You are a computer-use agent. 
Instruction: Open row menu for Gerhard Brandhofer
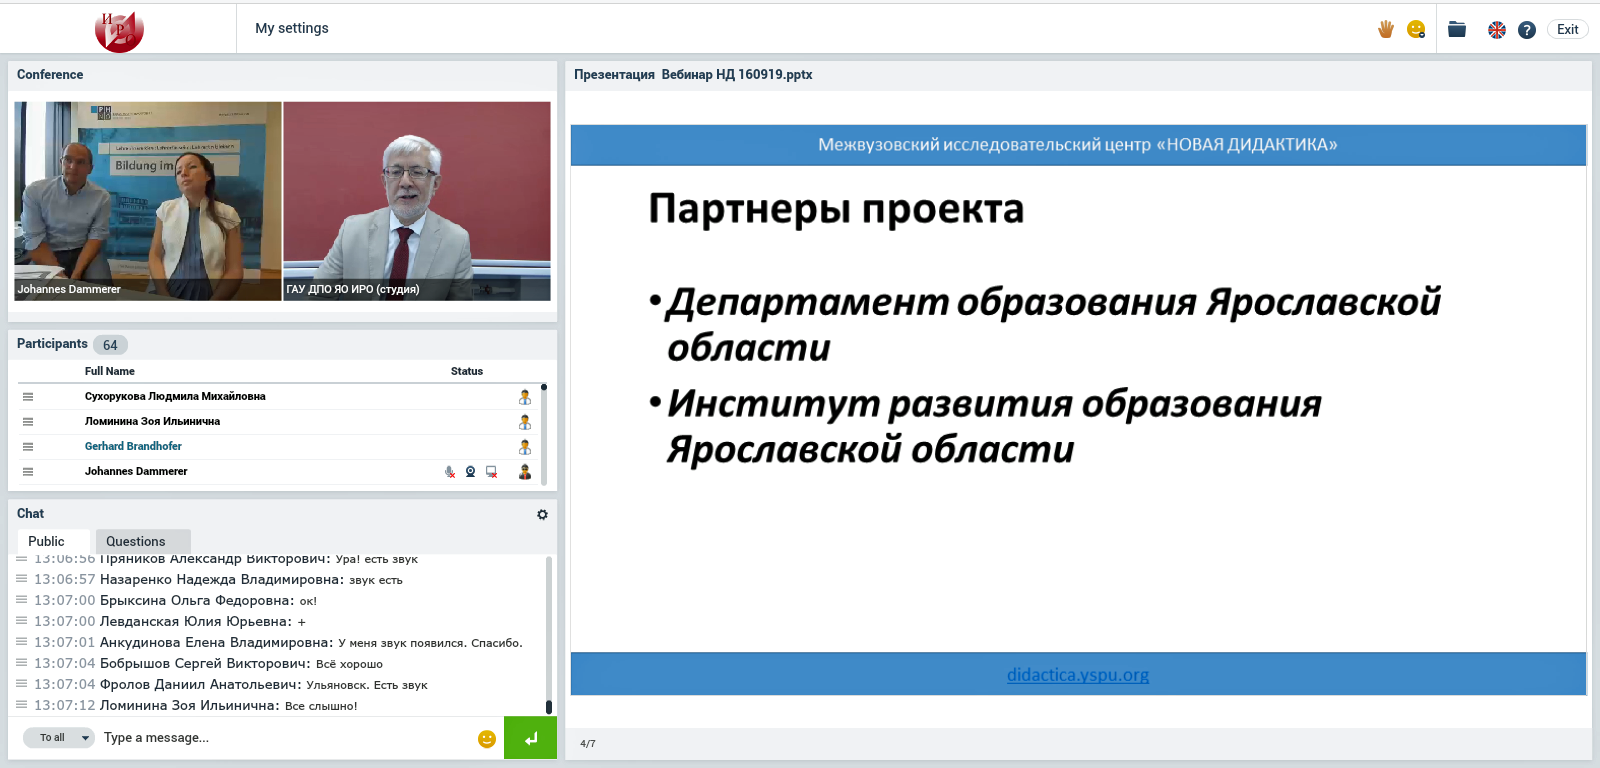coord(28,447)
